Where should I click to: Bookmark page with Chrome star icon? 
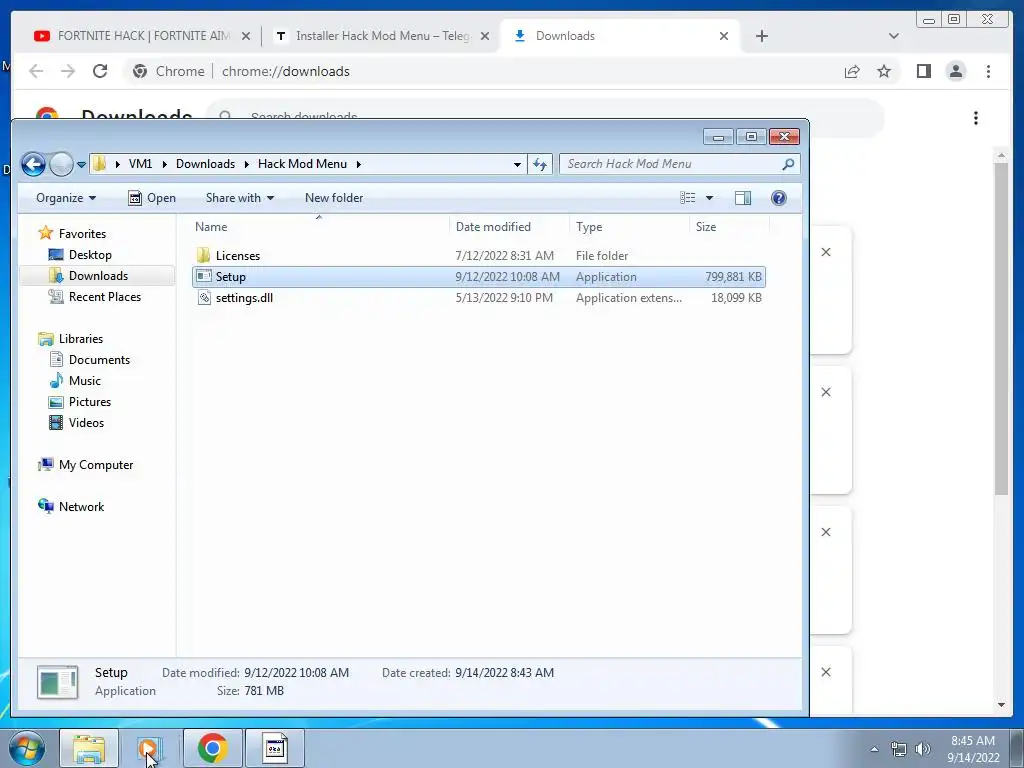[884, 71]
